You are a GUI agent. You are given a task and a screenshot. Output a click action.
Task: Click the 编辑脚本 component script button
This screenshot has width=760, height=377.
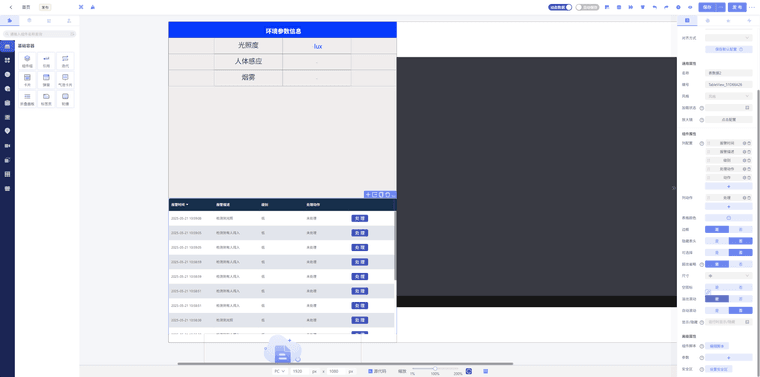[717, 346]
